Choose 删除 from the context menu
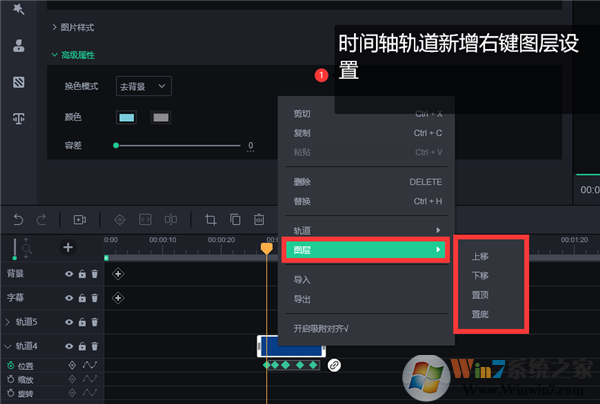The width and height of the screenshot is (600, 404). coord(367,182)
